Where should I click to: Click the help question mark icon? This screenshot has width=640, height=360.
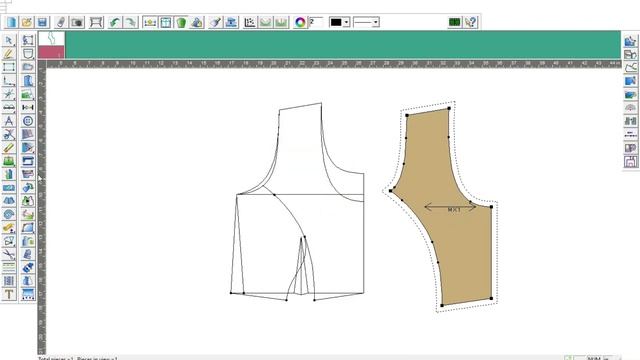[x=471, y=22]
